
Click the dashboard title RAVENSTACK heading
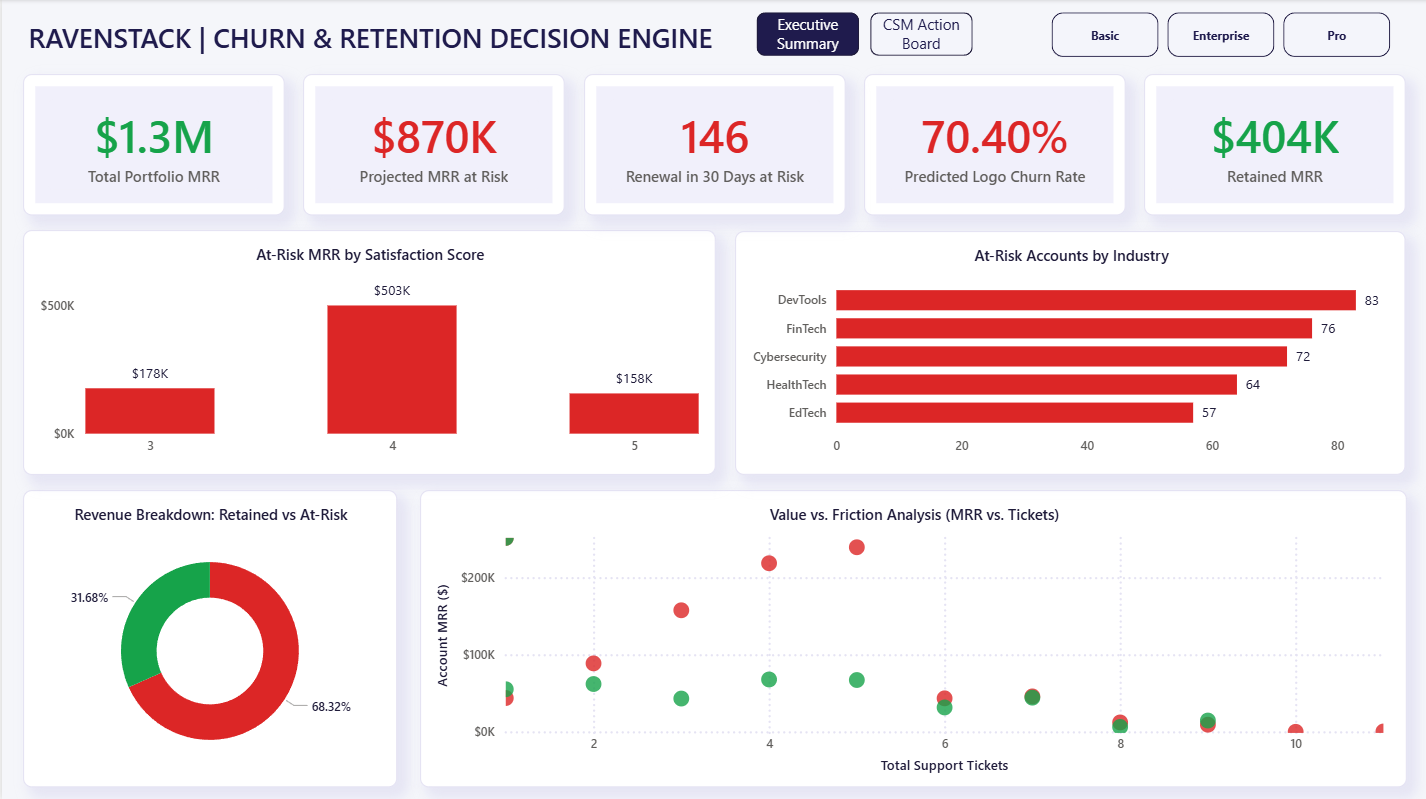point(370,39)
